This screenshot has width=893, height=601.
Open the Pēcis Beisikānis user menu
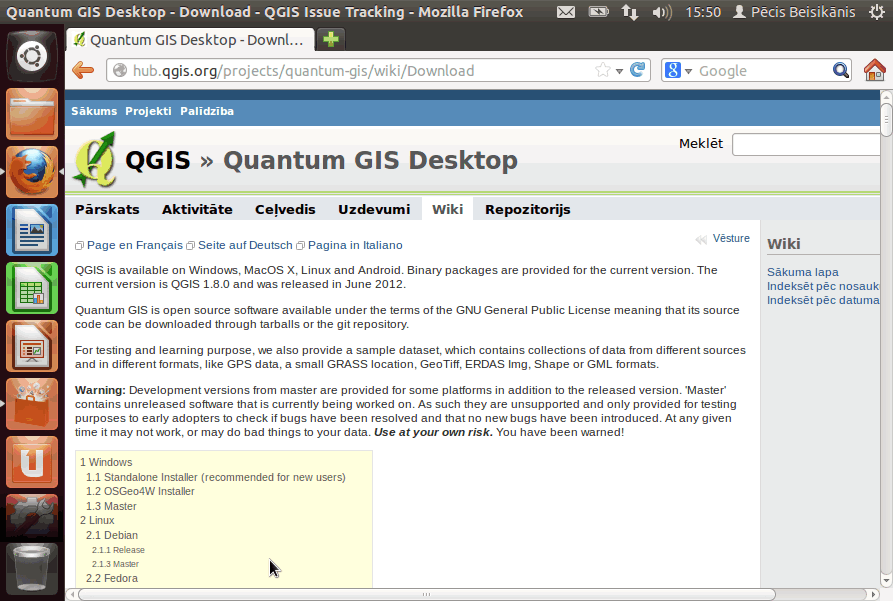(794, 12)
